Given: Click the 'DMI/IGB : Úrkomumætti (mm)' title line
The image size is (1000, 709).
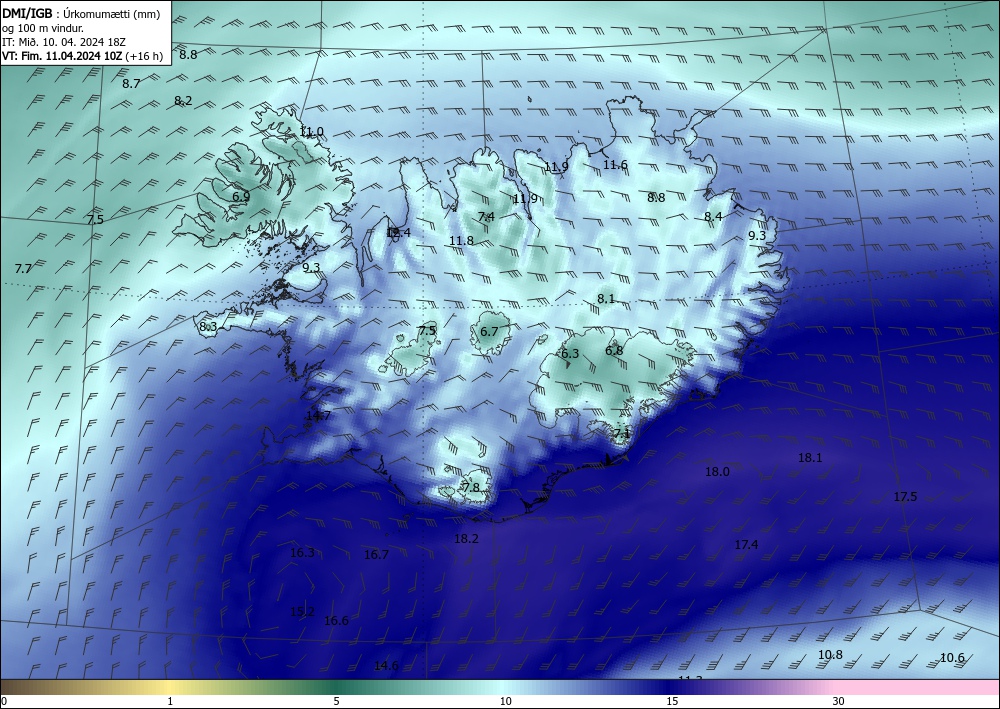Looking at the screenshot, I should (x=80, y=13).
